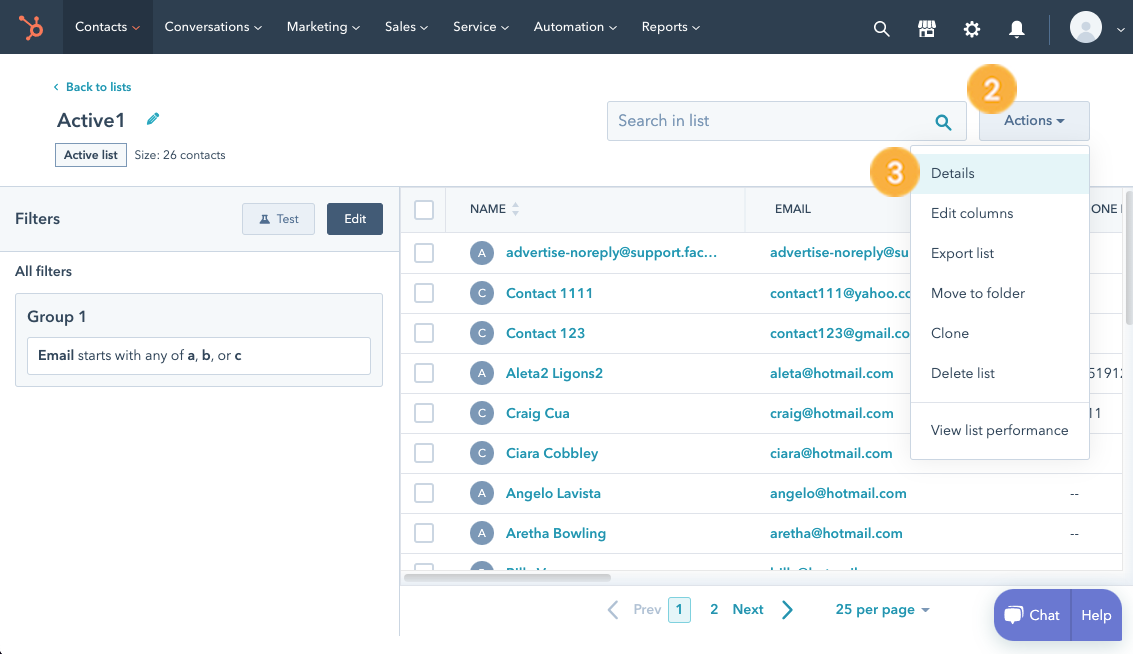Check the Ciara Cobbley row
This screenshot has height=654, width=1133.
coord(424,453)
